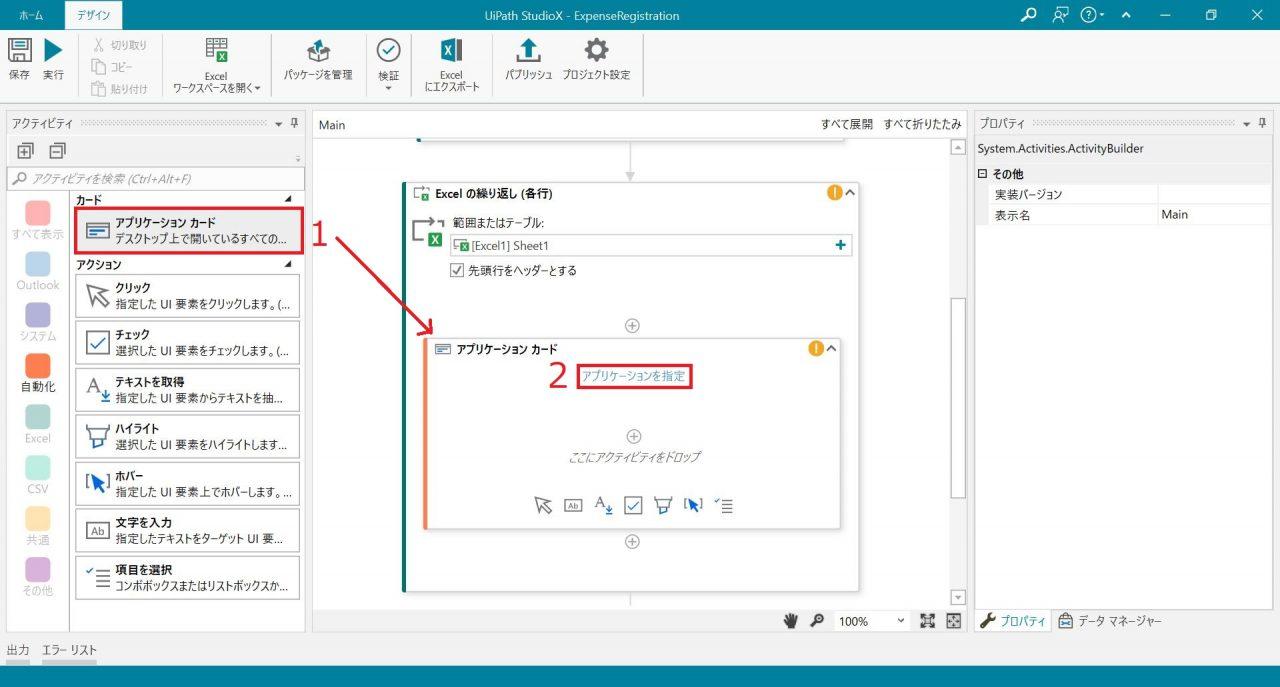This screenshot has width=1280, height=687.
Task: Open the 検証 (Validate) dropdown
Action: [388, 66]
